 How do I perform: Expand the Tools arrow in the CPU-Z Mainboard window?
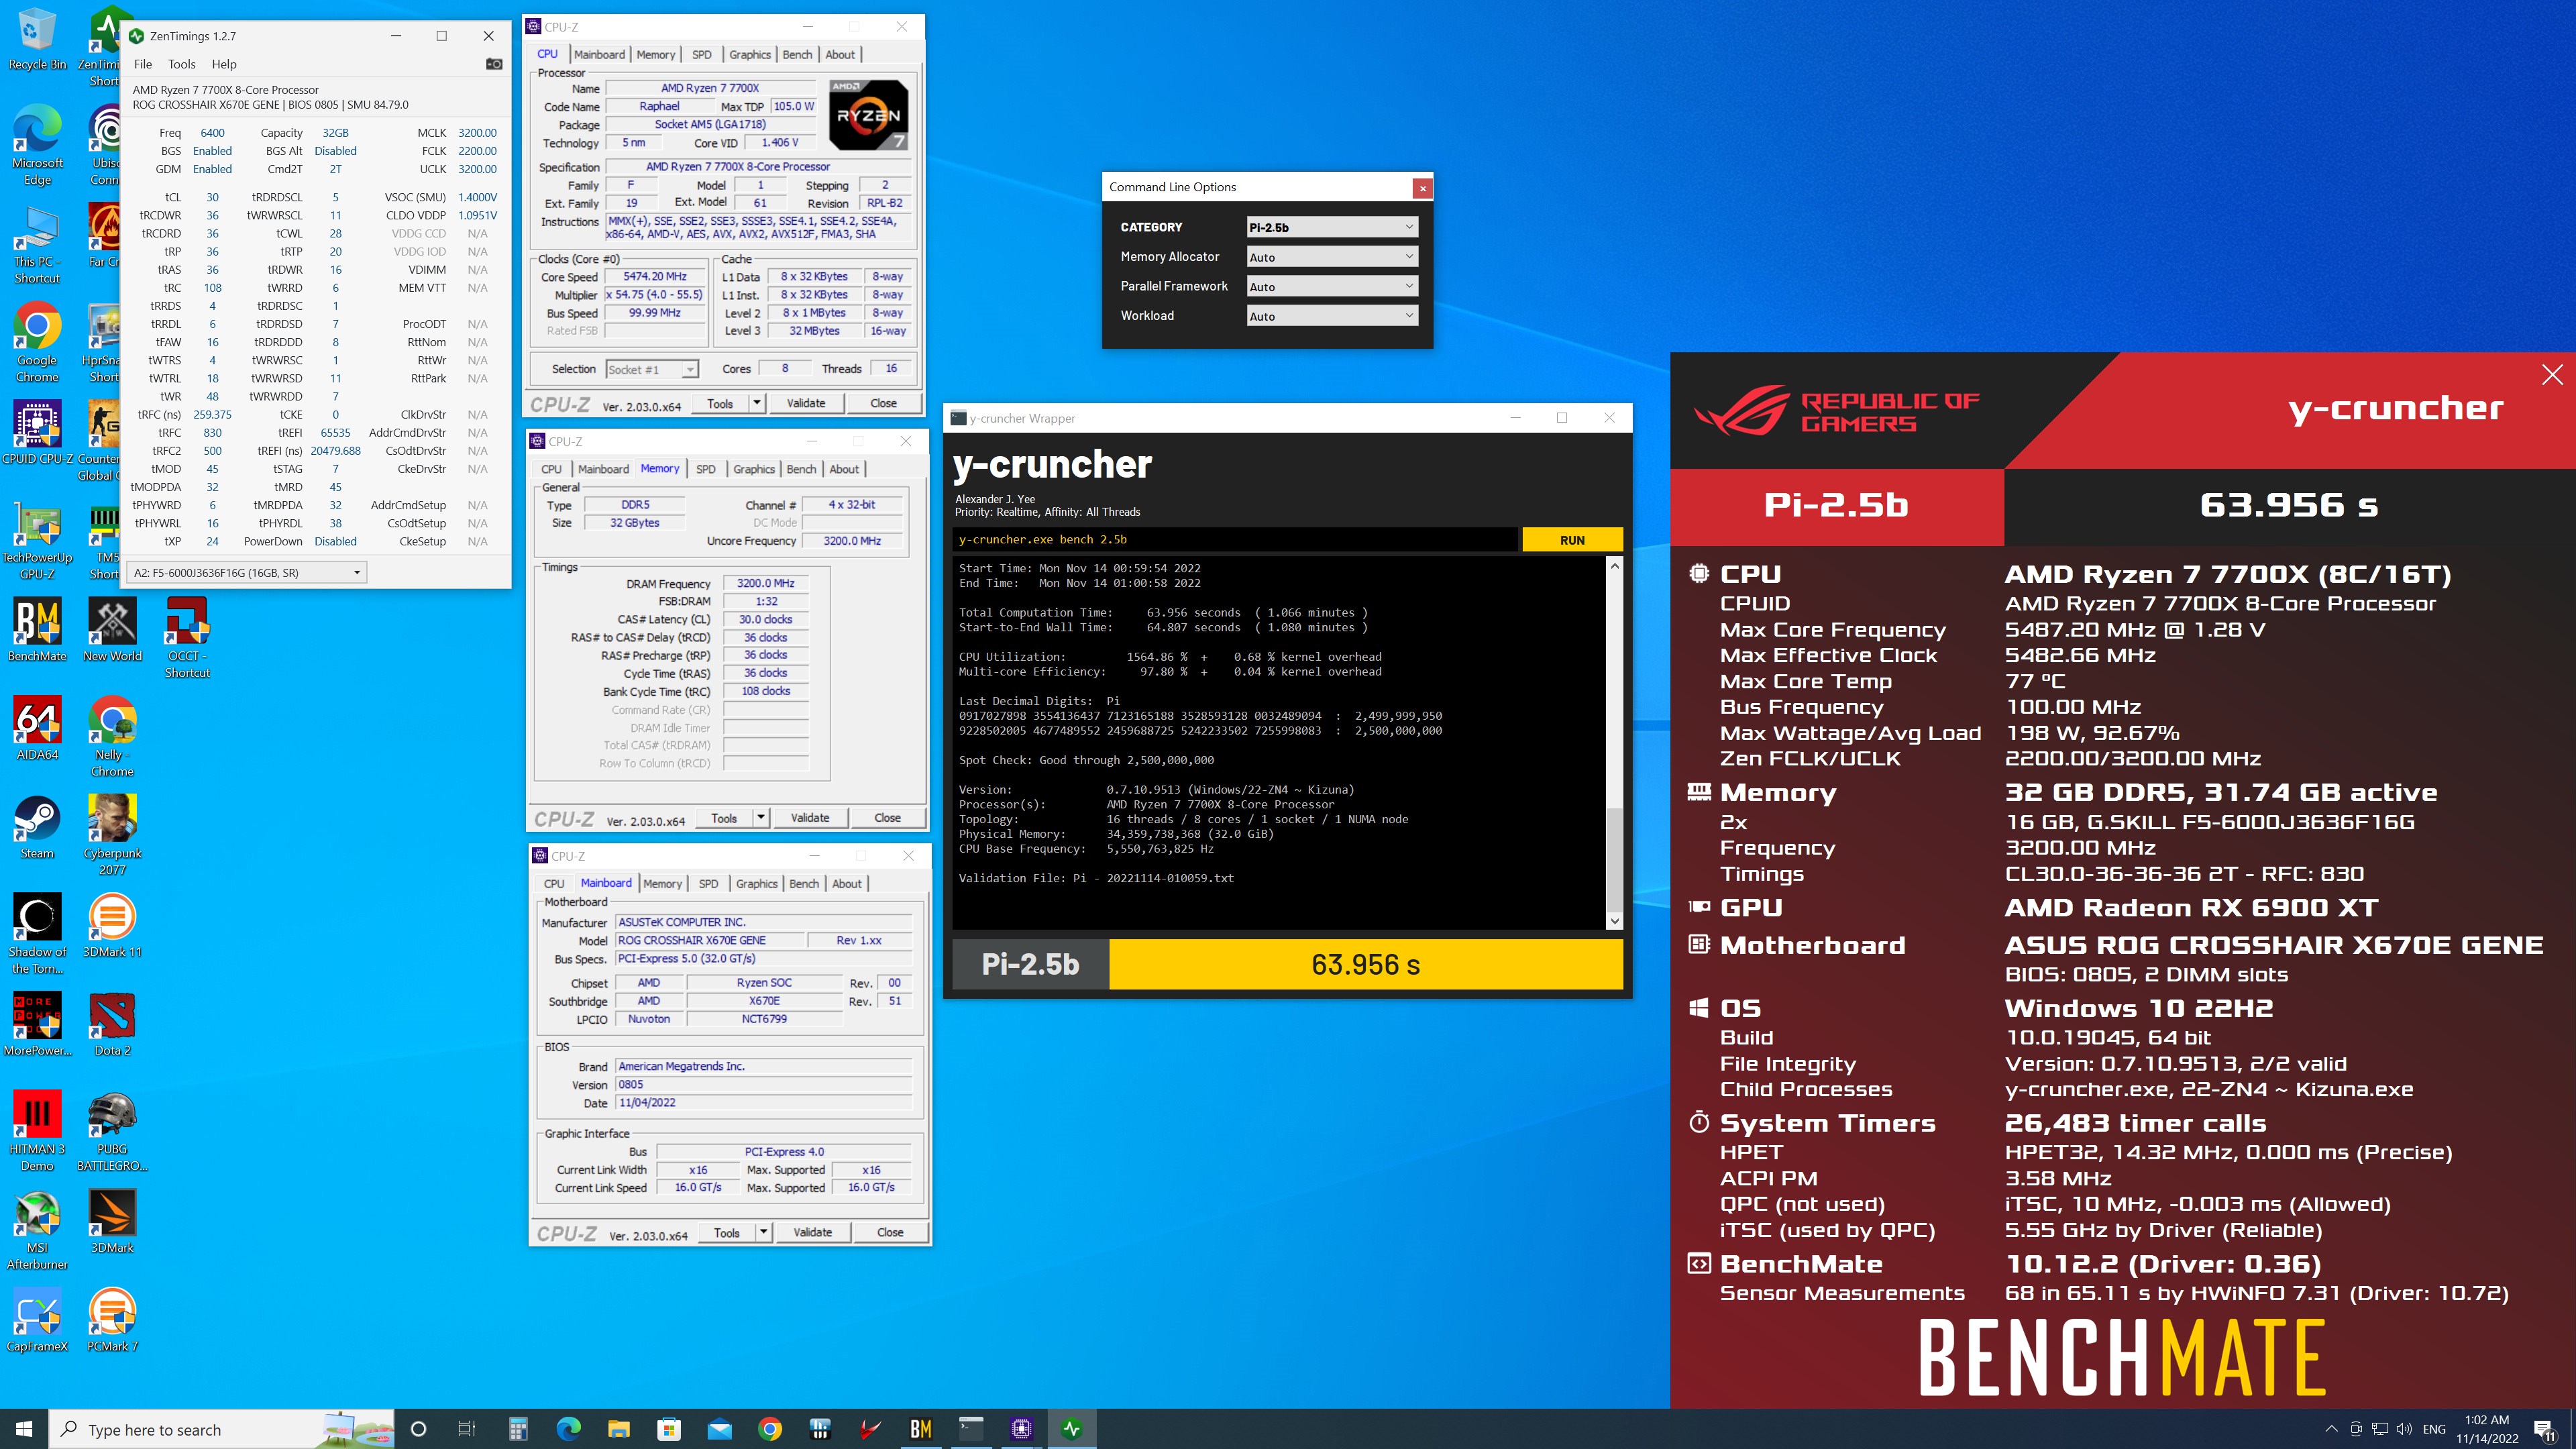tap(764, 1232)
